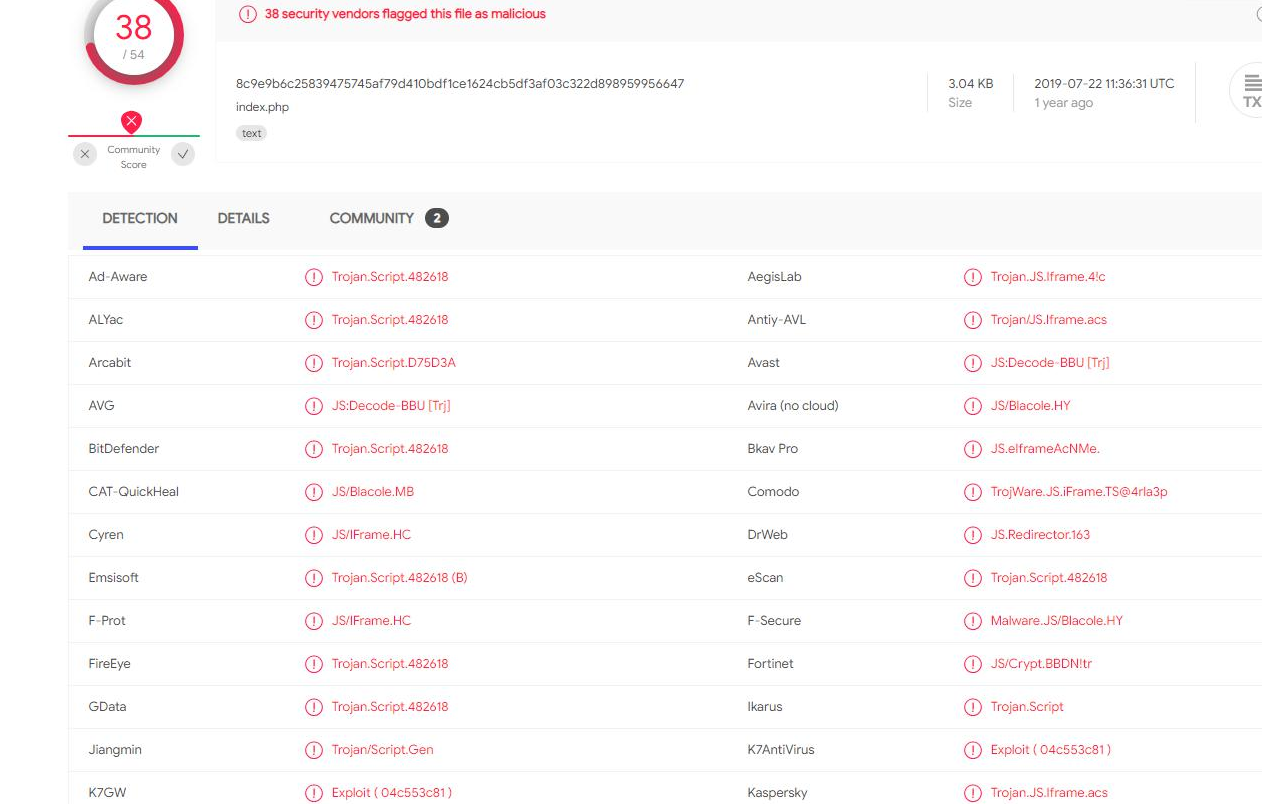Click the Kaspersky vendor name

(x=777, y=793)
